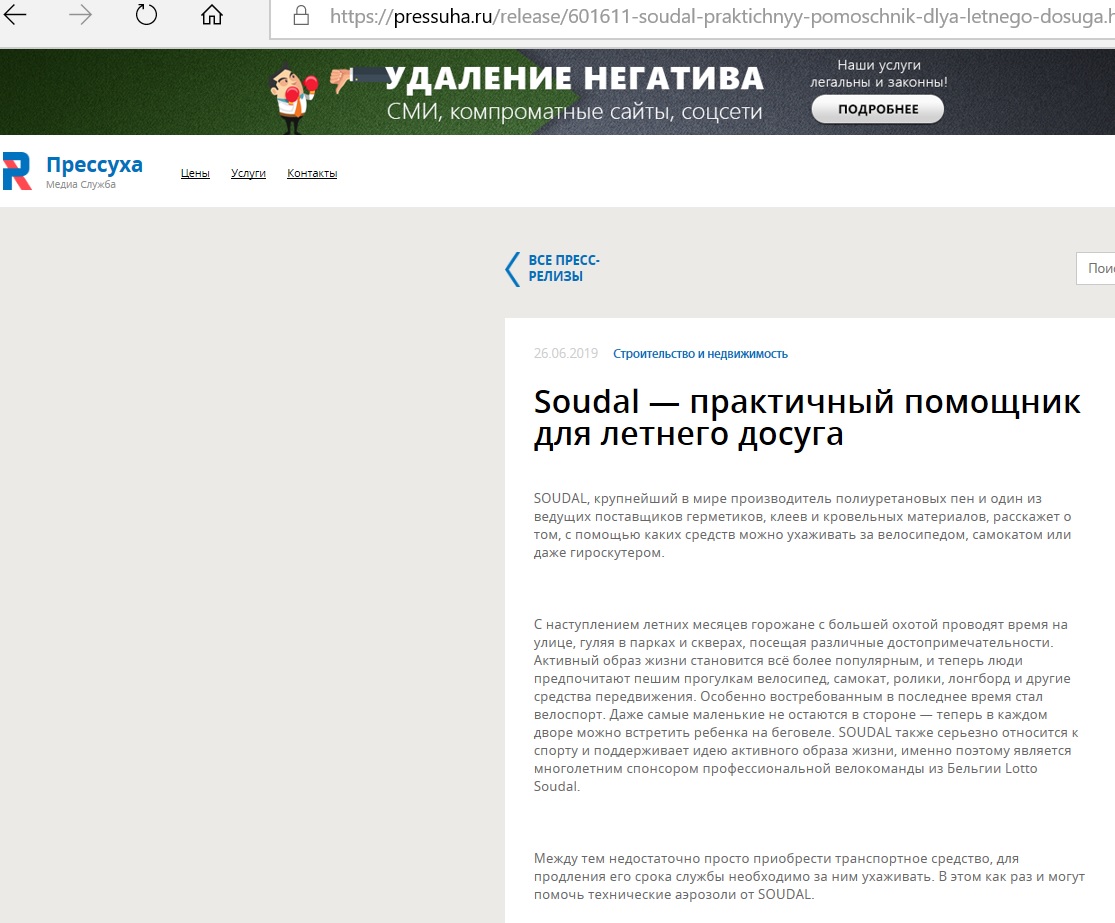Viewport: 1115px width, 923px height.
Task: Open the browser home page icon
Action: (212, 15)
